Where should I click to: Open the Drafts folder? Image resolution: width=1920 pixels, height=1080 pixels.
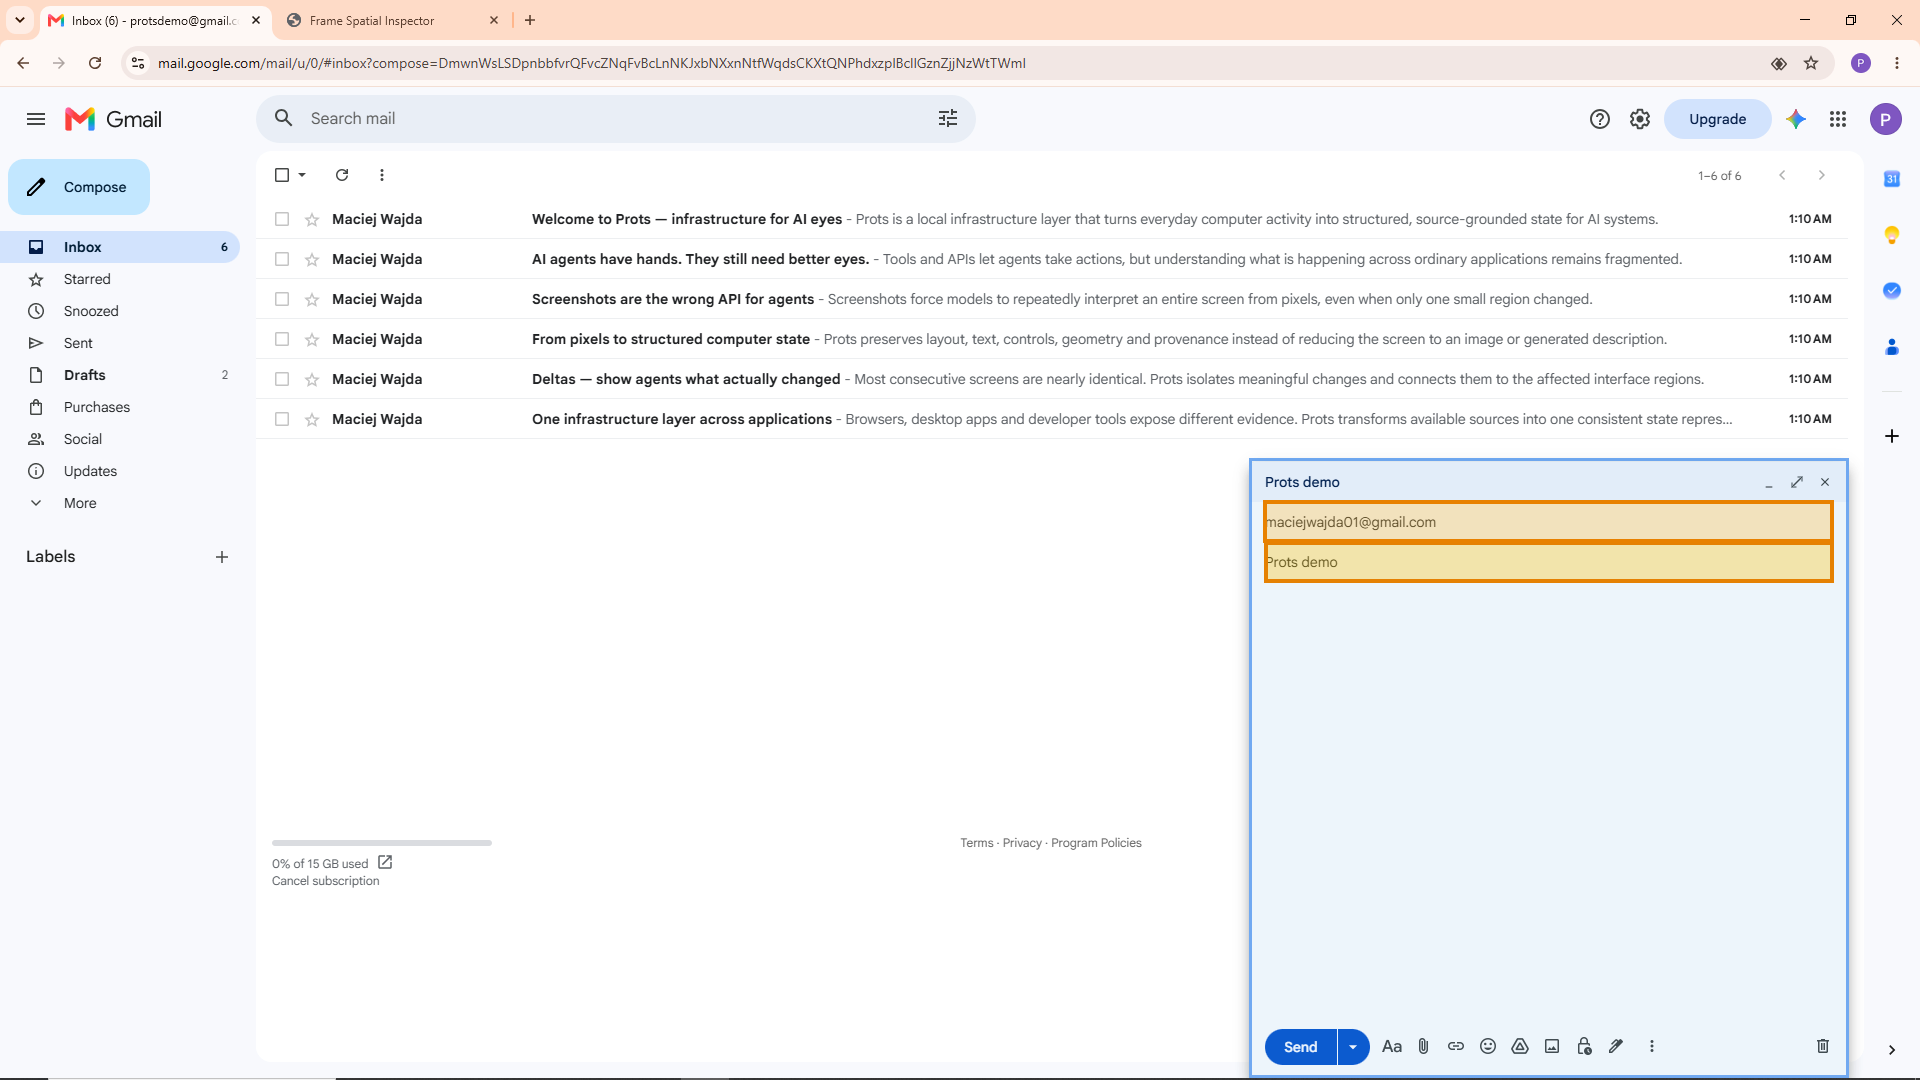[x=120, y=375]
